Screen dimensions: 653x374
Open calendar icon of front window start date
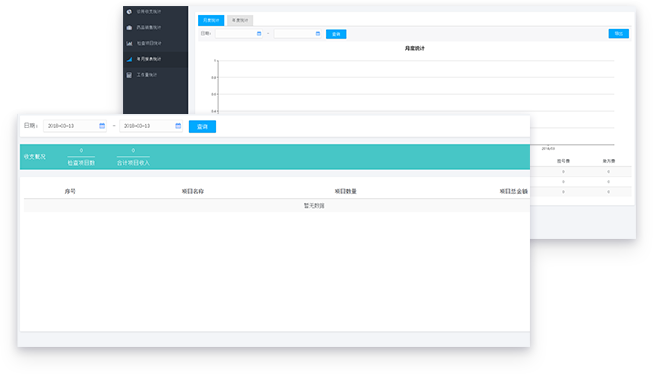tap(102, 126)
